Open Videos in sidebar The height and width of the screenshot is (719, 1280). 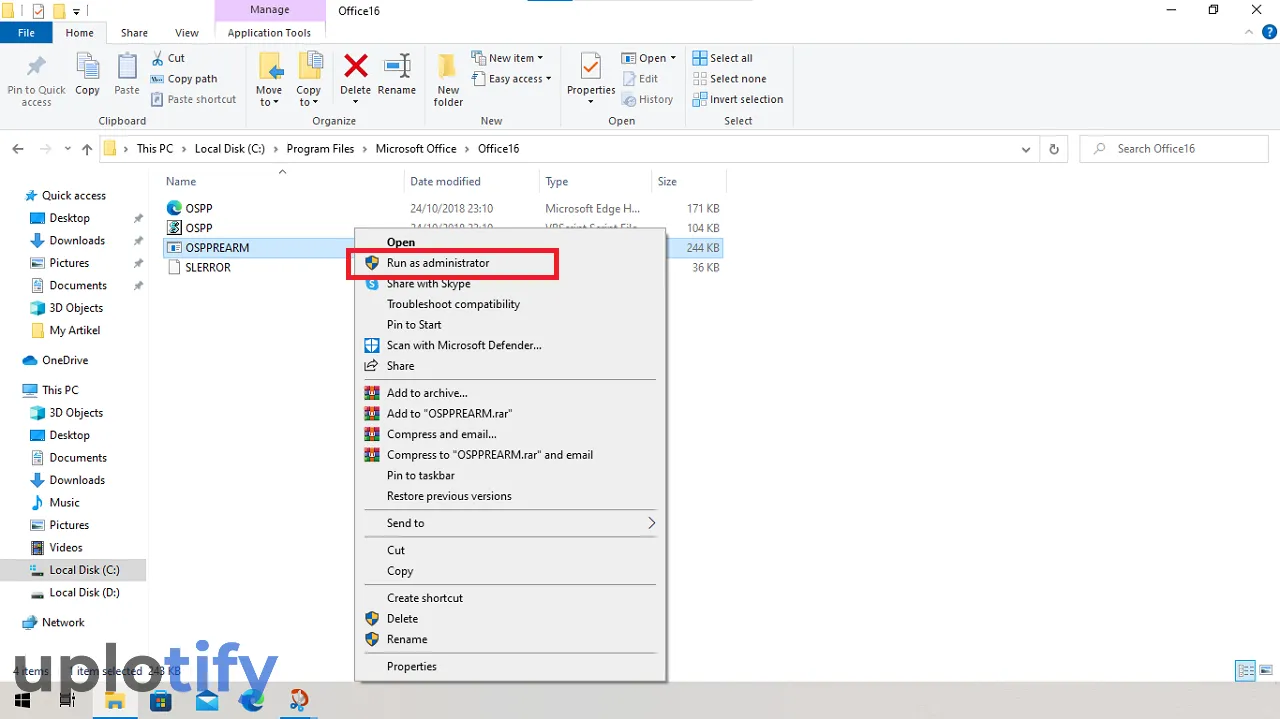66,548
